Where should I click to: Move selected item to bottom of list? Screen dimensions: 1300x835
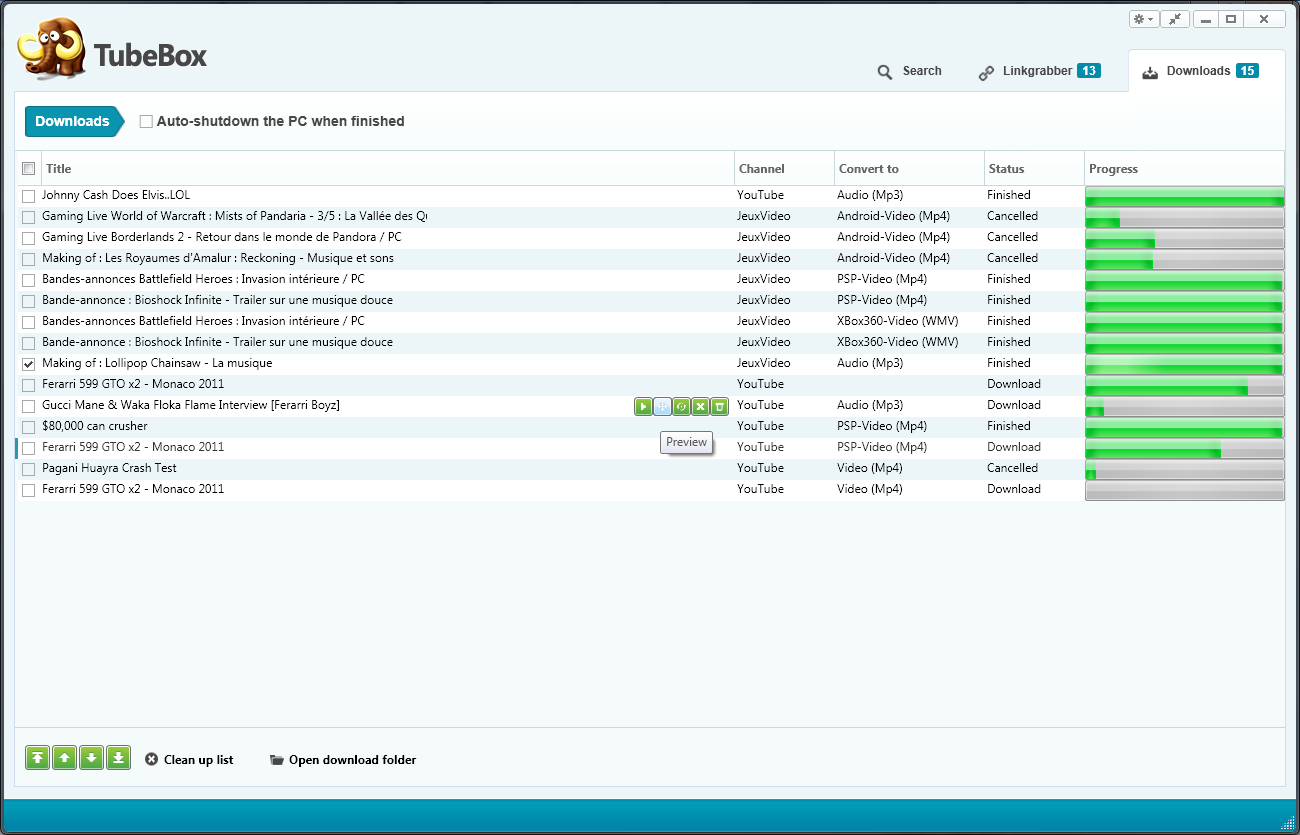coord(118,758)
